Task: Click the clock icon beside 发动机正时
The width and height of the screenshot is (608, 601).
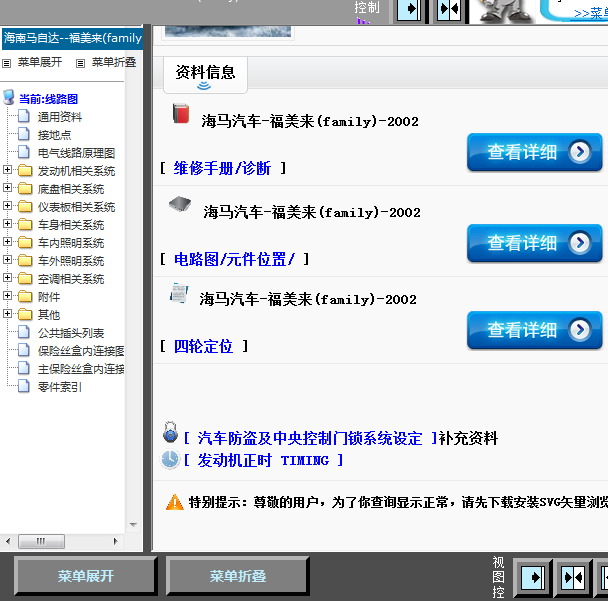Action: click(170, 459)
